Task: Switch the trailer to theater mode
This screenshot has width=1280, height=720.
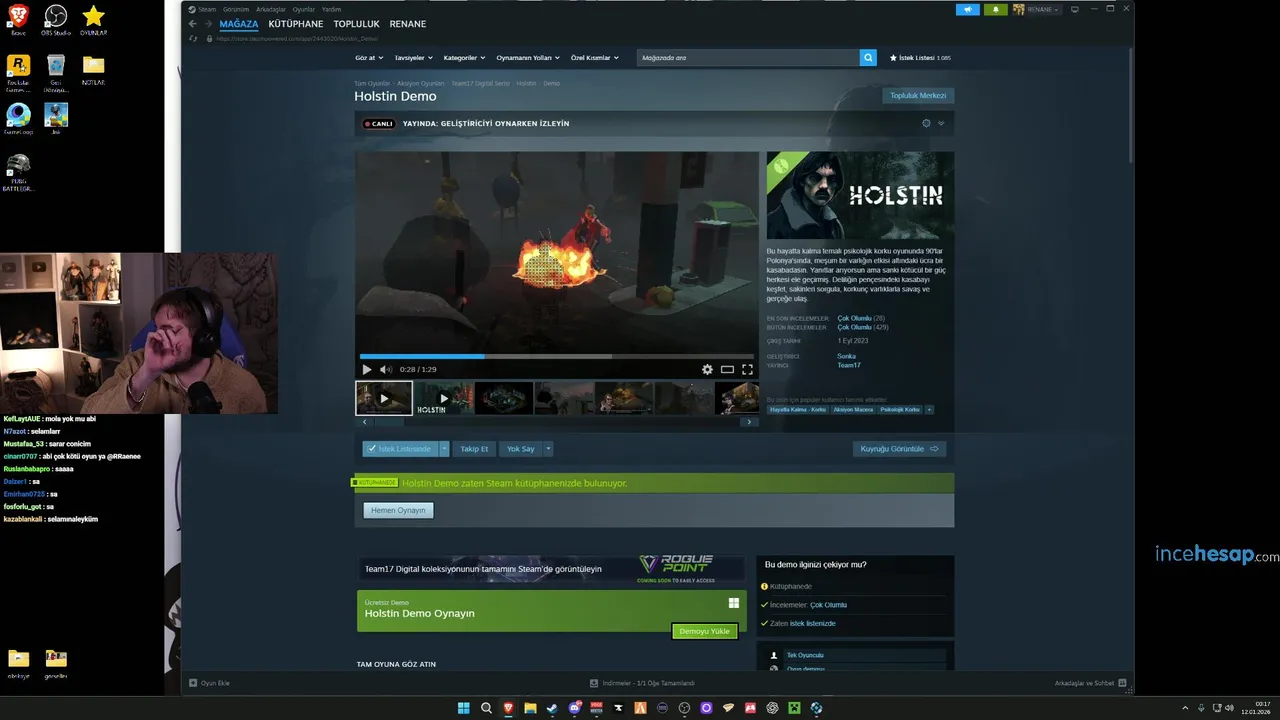Action: 727,370
